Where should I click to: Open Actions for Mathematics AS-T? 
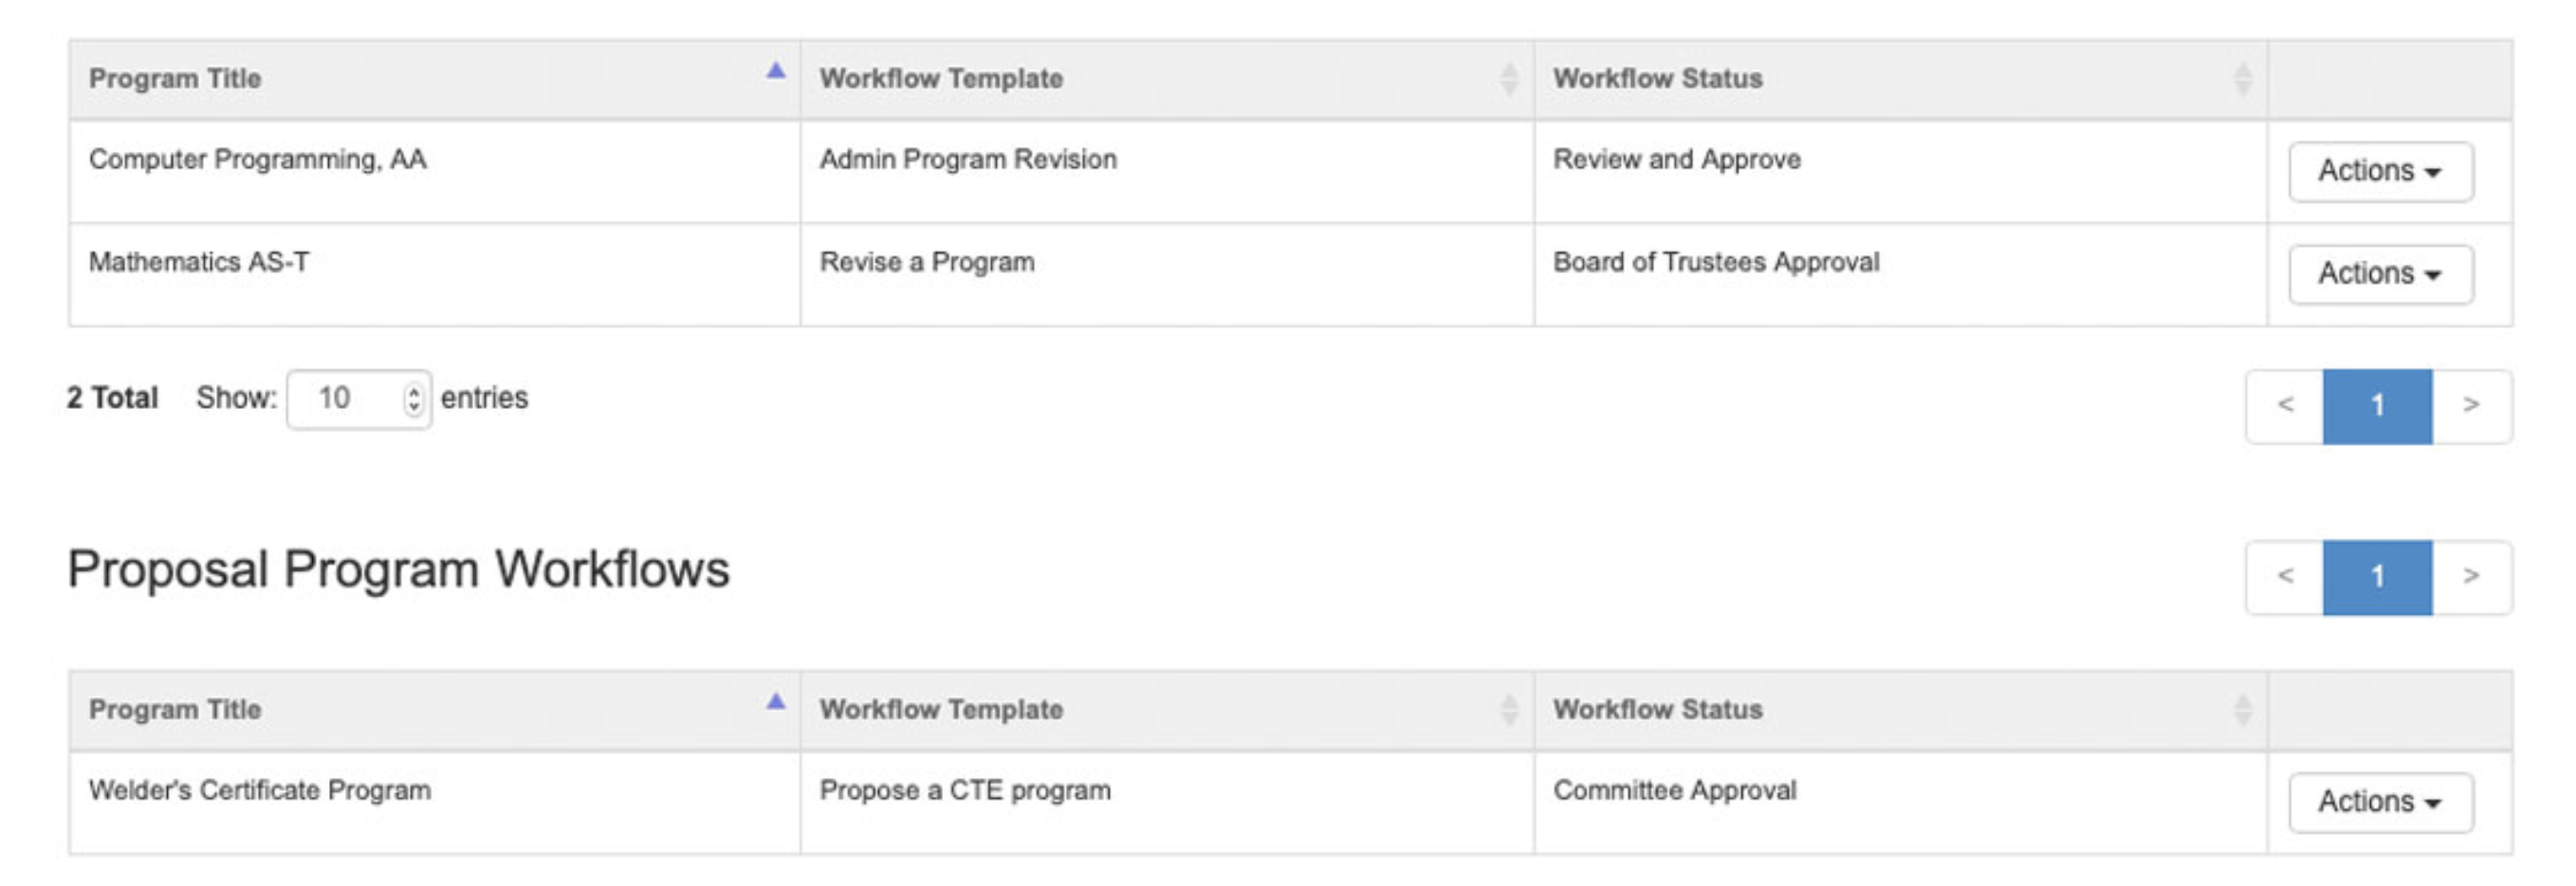pos(2380,274)
